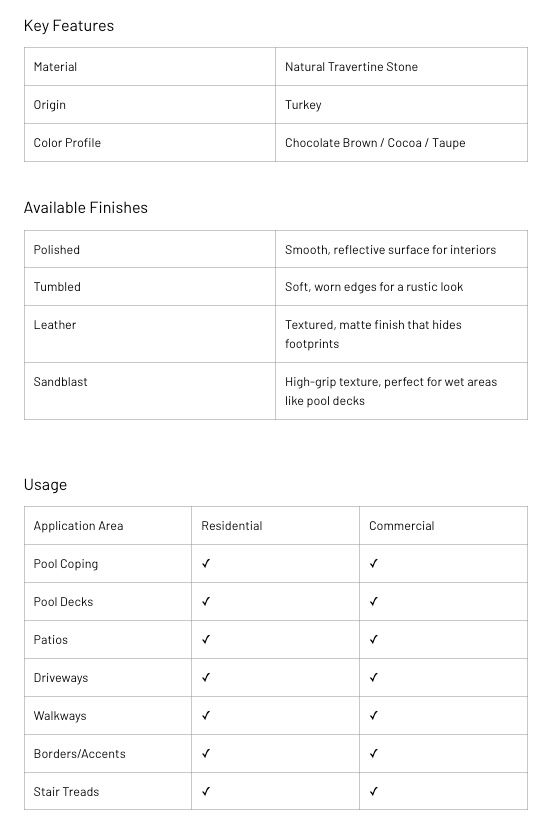Click the Available Finishes heading

(86, 207)
